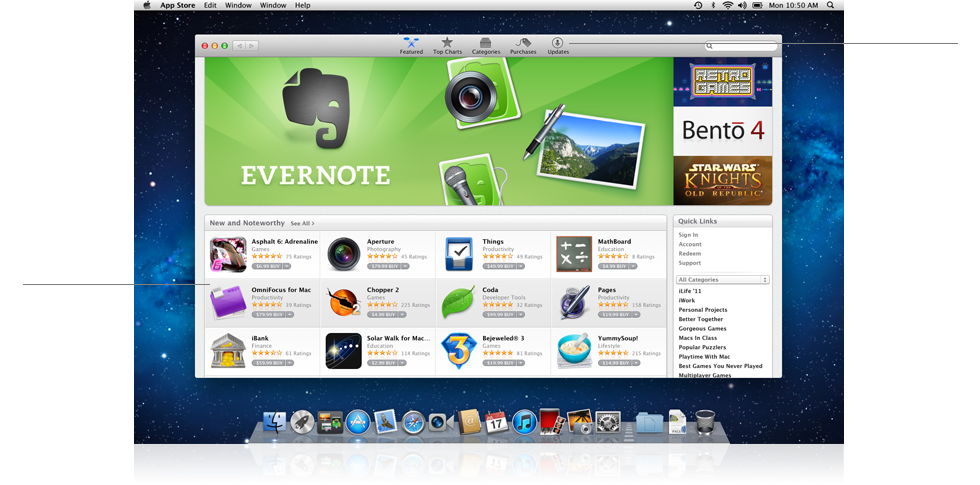This screenshot has height=485, width=980.
Task: Buy Solar Walk for $2.99
Action: (x=382, y=362)
